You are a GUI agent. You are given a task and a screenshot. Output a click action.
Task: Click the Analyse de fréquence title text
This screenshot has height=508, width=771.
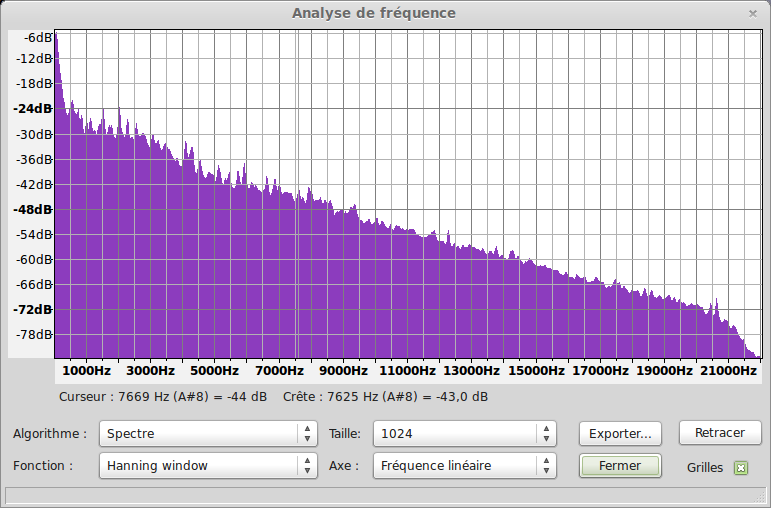tap(374, 13)
